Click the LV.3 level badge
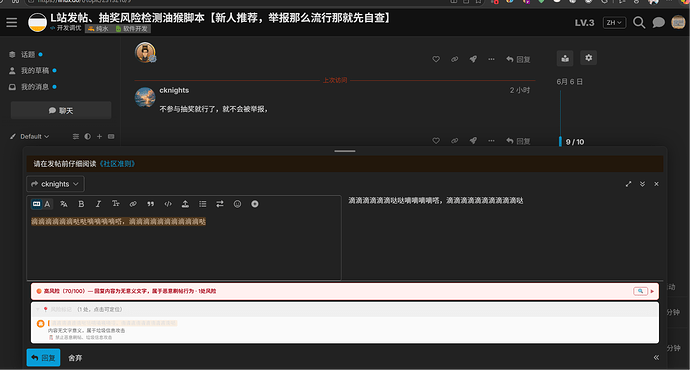This screenshot has width=690, height=370. tap(584, 23)
